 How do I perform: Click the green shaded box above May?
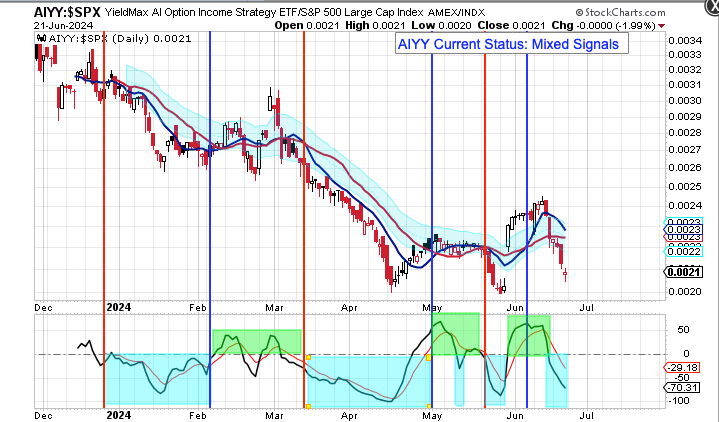(x=455, y=331)
